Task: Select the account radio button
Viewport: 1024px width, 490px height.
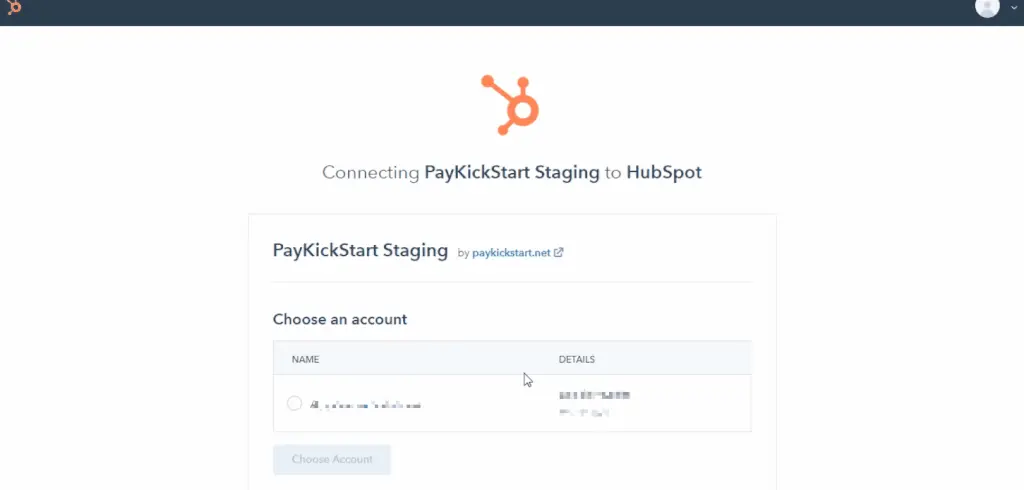Action: (294, 403)
